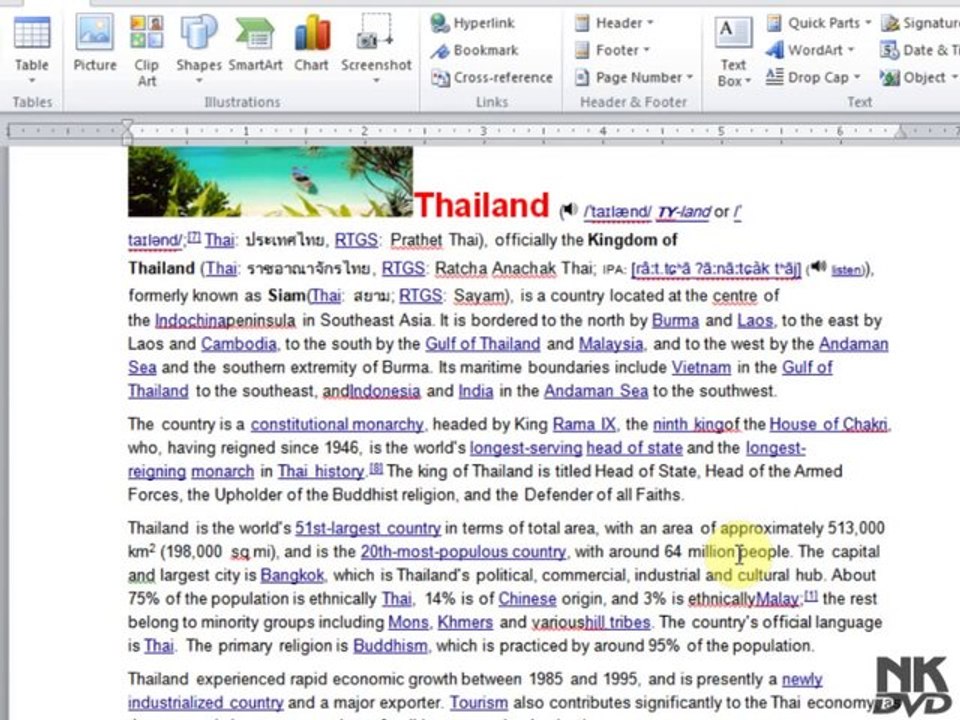Open the Khmers link

point(465,622)
